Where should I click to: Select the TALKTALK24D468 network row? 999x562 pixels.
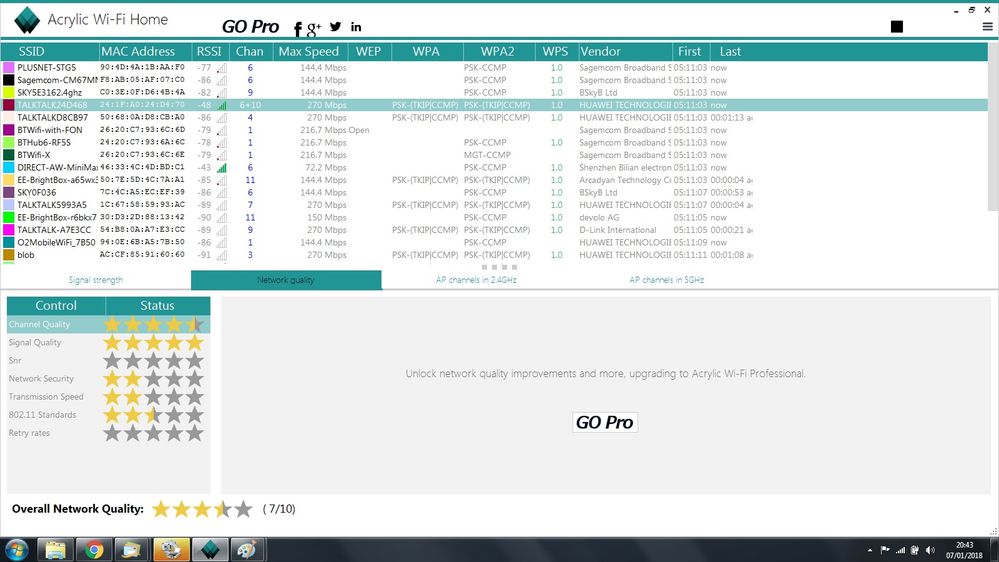tap(494, 105)
